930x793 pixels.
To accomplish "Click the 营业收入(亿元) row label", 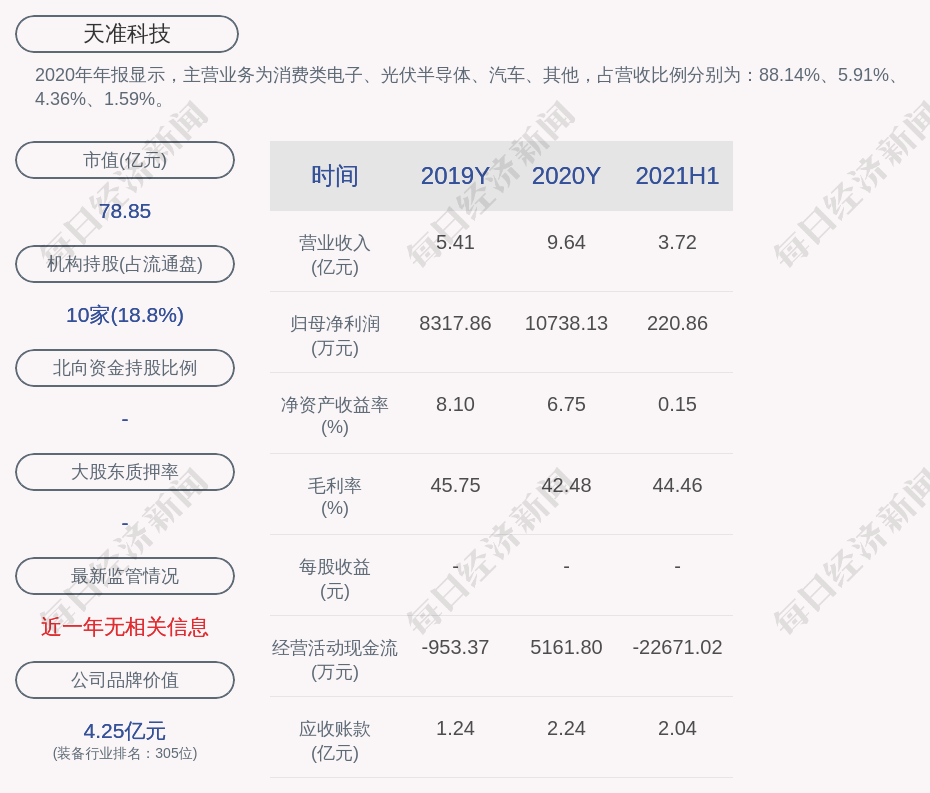I will click(x=335, y=254).
